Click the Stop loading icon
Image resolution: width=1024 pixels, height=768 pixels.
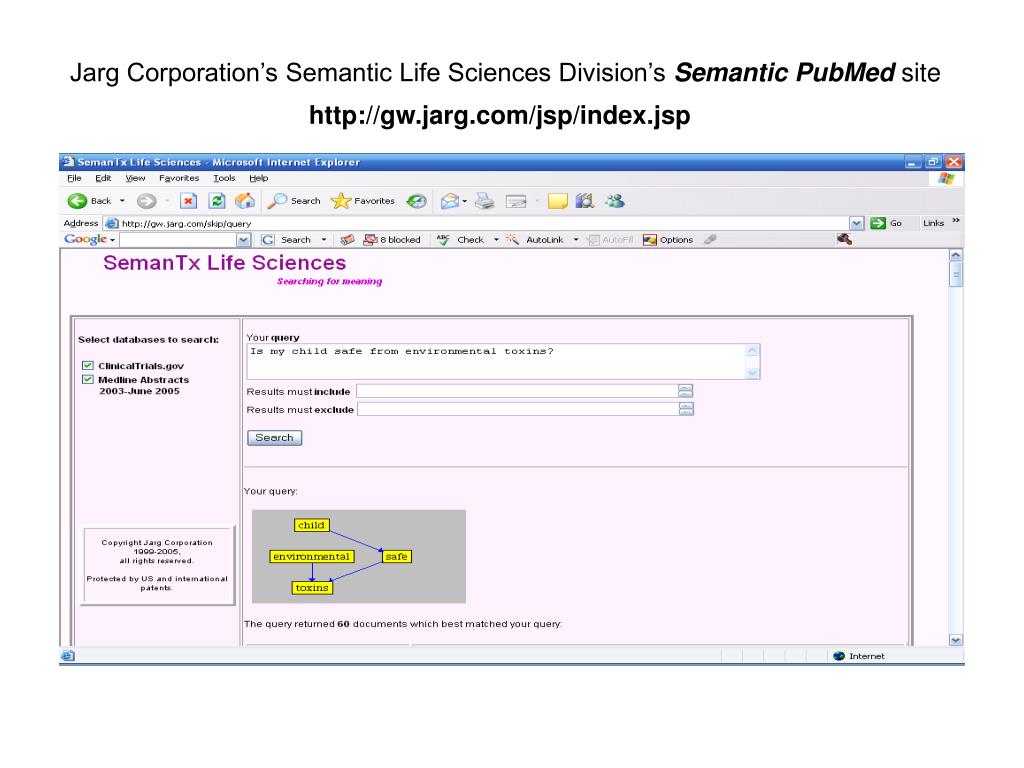[187, 200]
